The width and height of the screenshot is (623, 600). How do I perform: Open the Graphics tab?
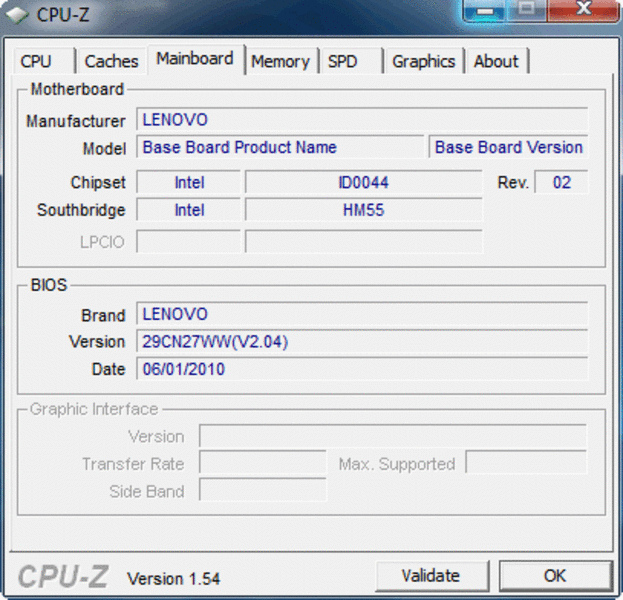(x=424, y=61)
